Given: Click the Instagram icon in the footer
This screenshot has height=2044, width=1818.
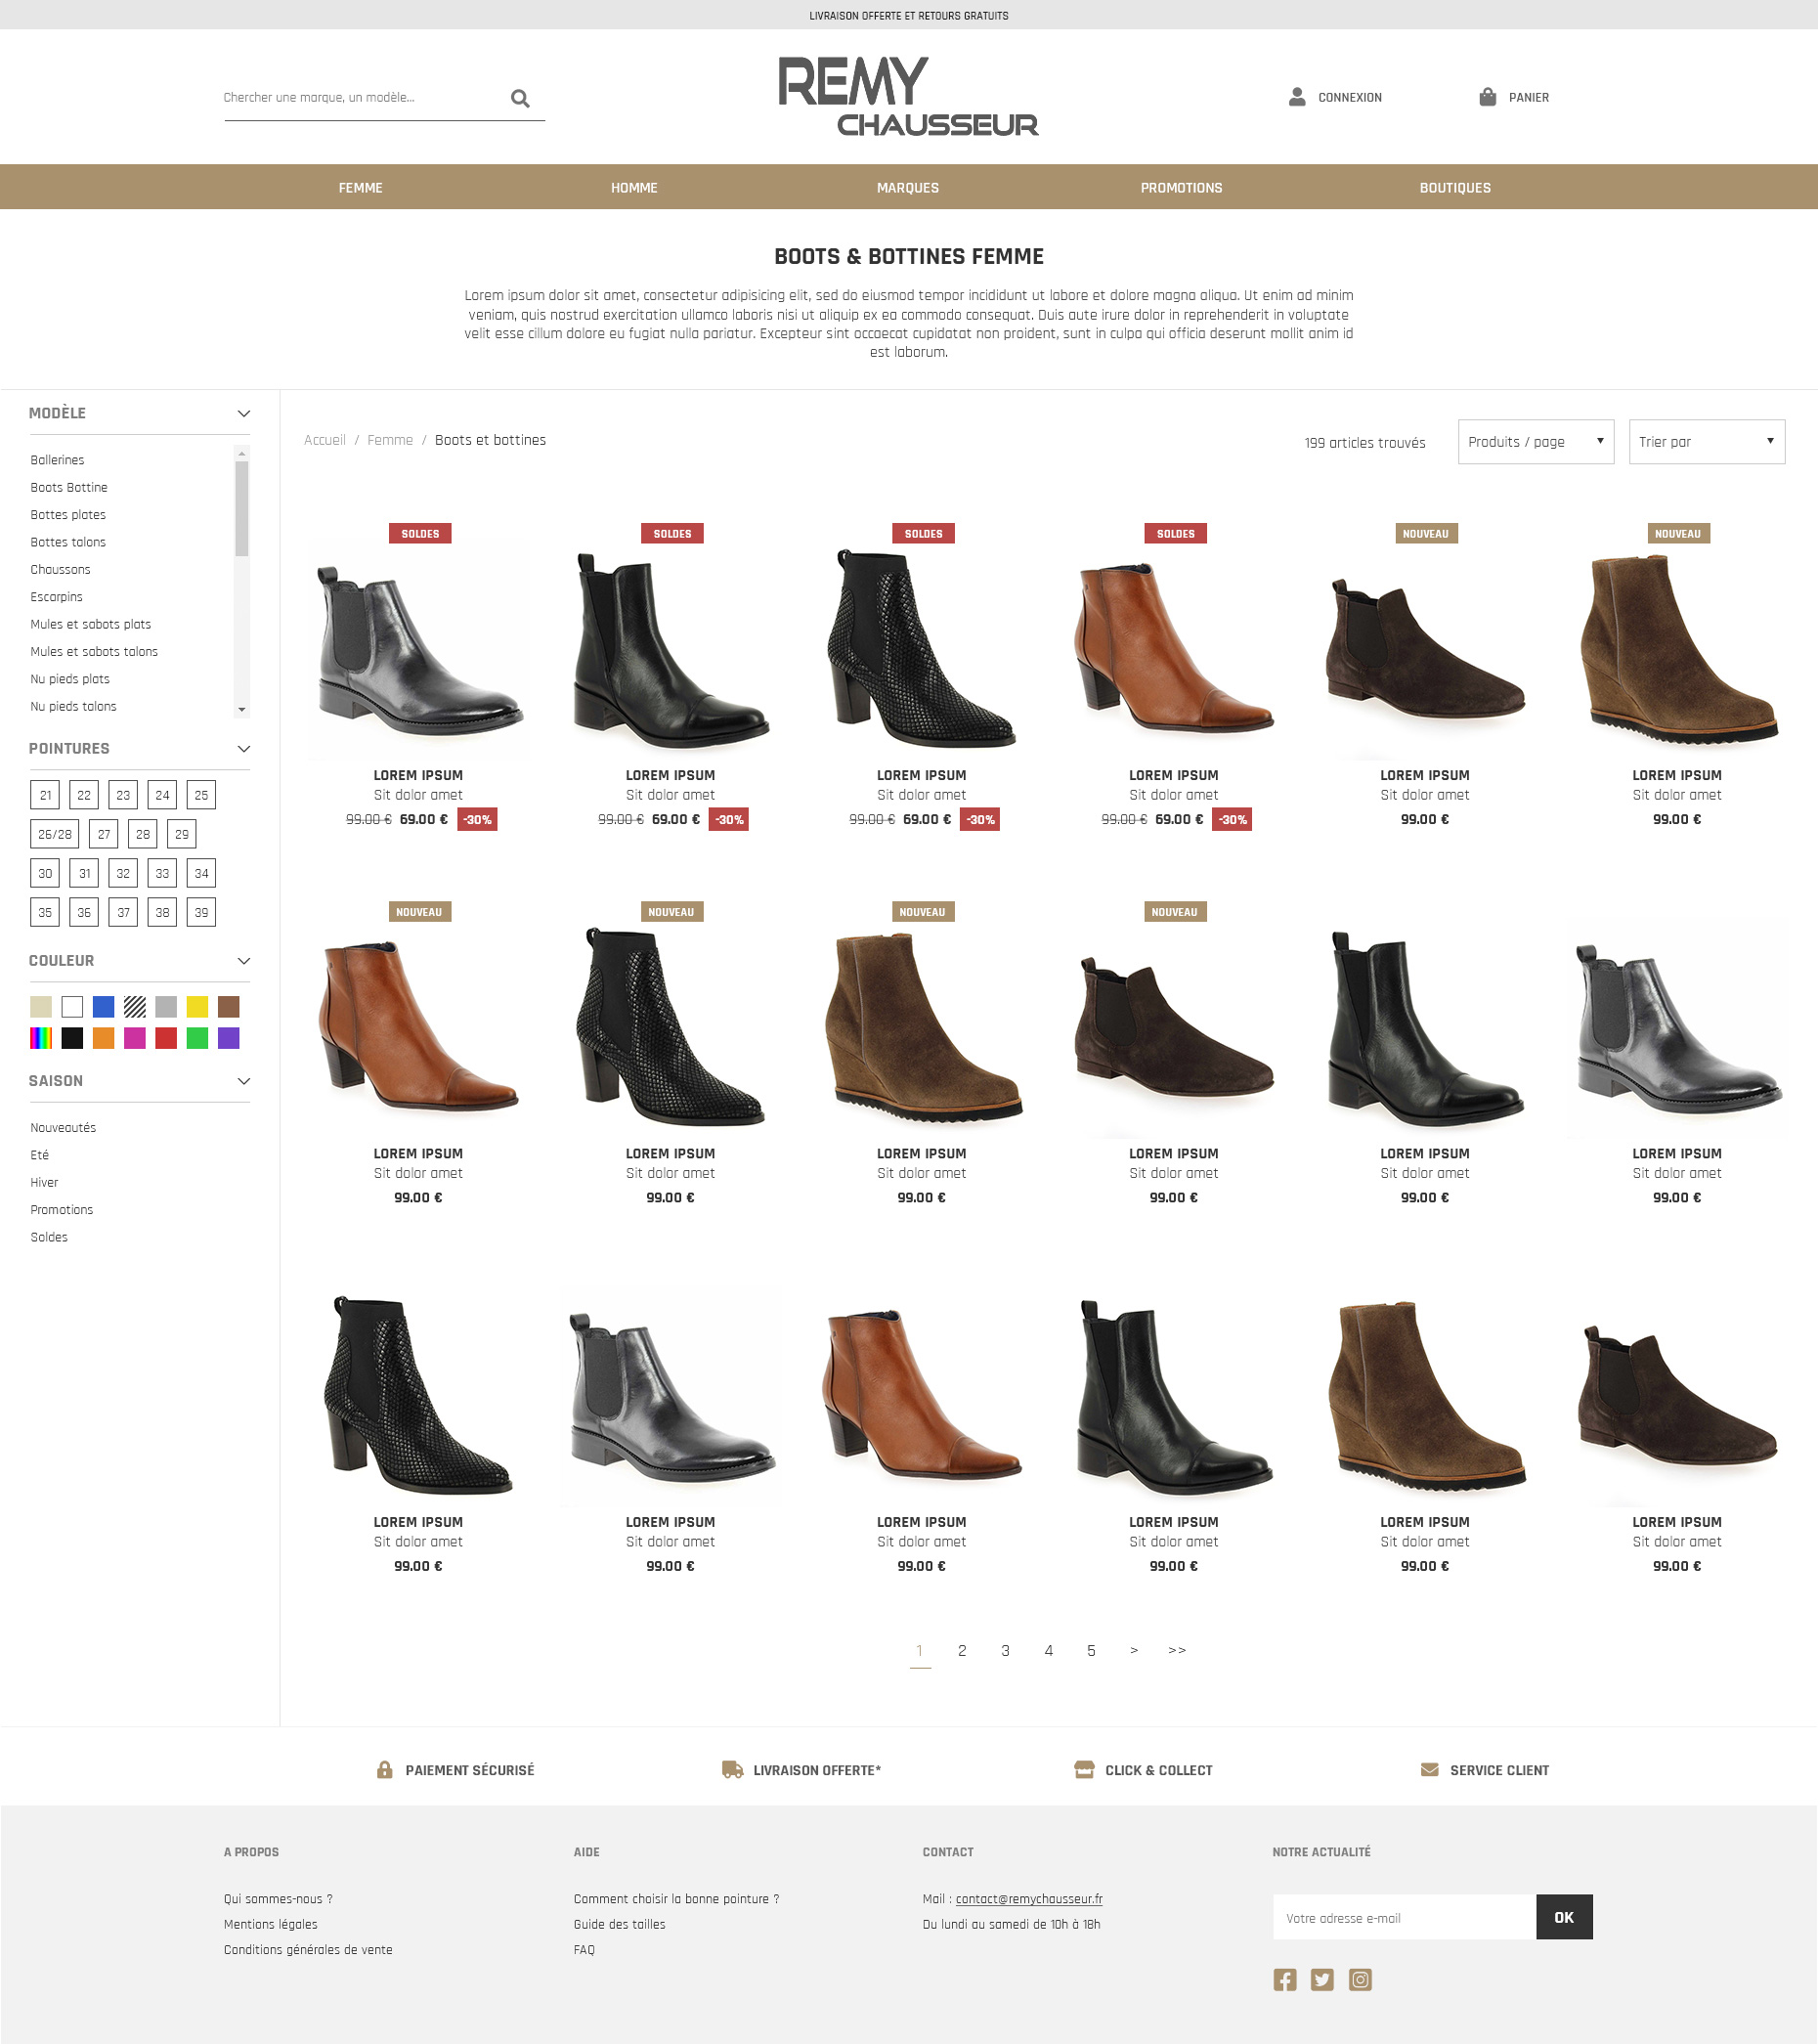Looking at the screenshot, I should pyautogui.click(x=1360, y=1979).
